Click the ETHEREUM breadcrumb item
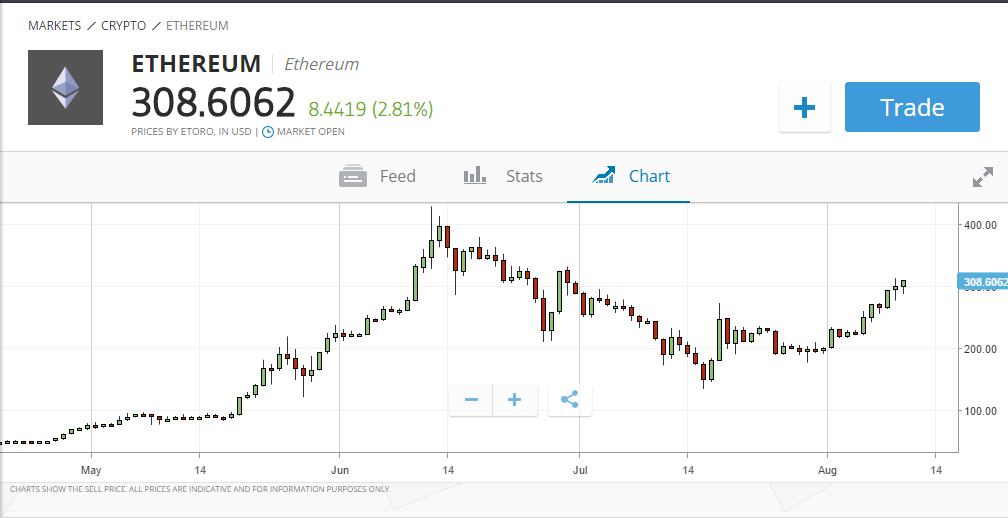 click(197, 25)
